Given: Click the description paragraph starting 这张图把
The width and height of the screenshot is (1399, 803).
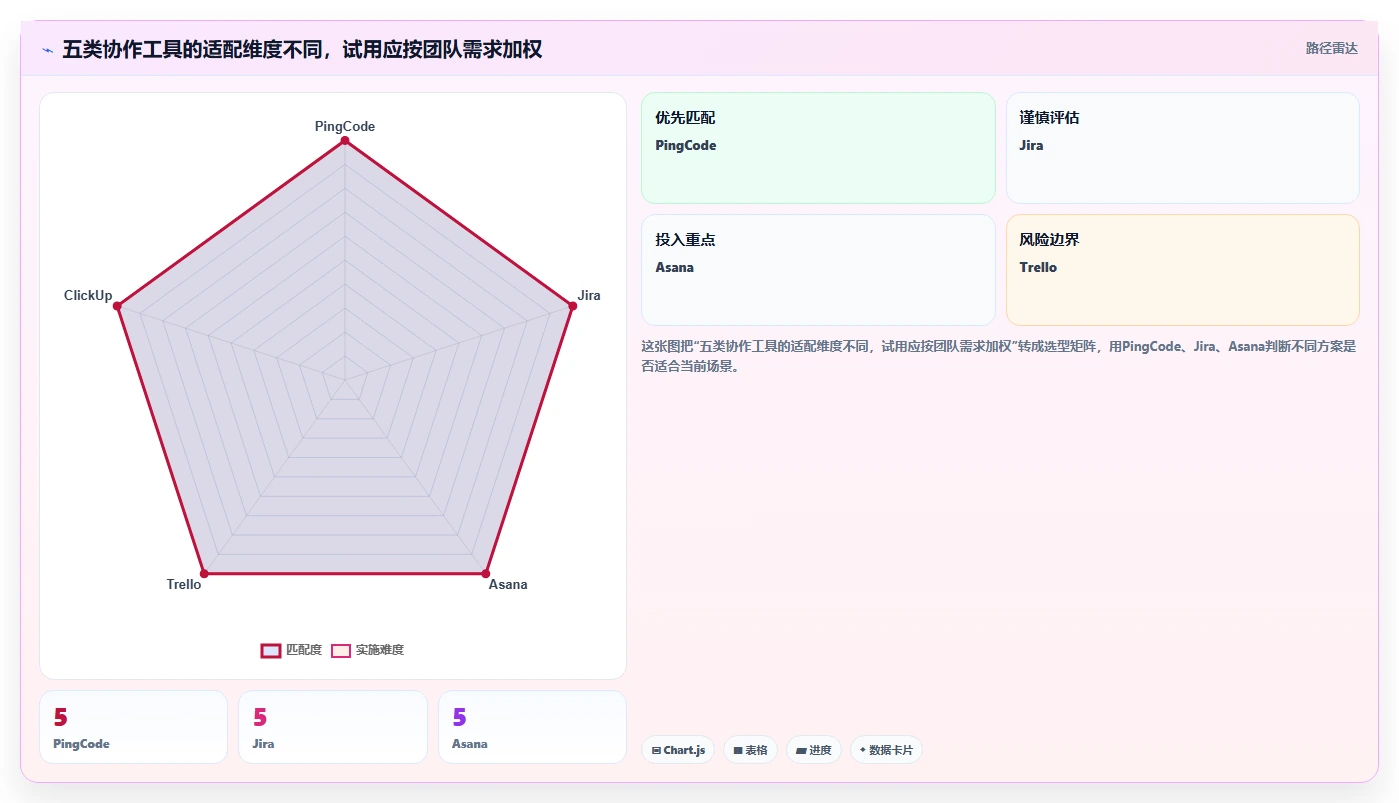Looking at the screenshot, I should 998,356.
